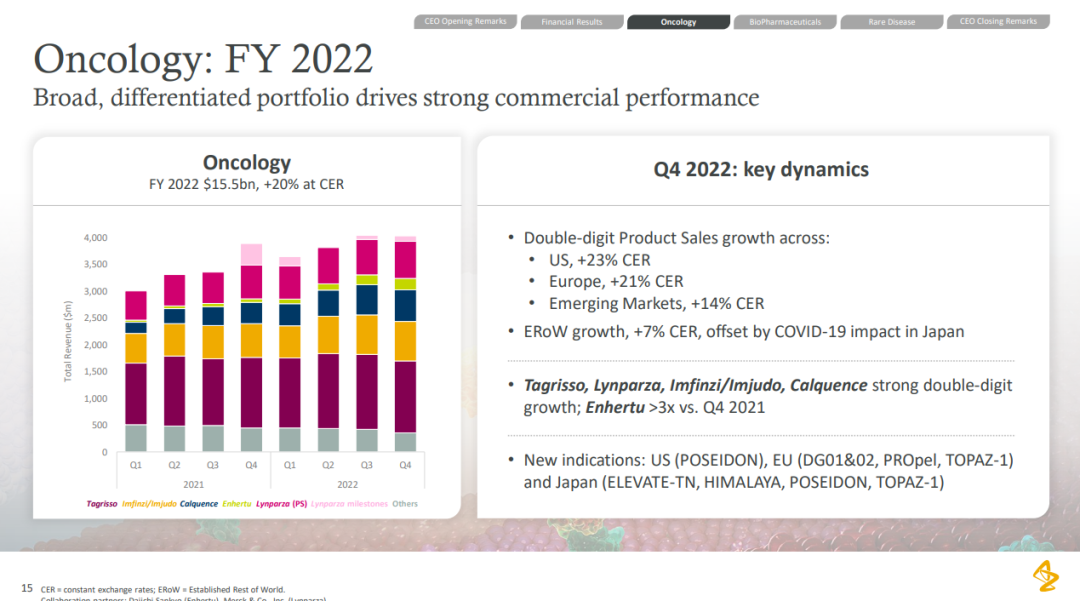This screenshot has height=601, width=1080.
Task: Click the Q3 2022 stacked bar
Action: click(x=366, y=344)
